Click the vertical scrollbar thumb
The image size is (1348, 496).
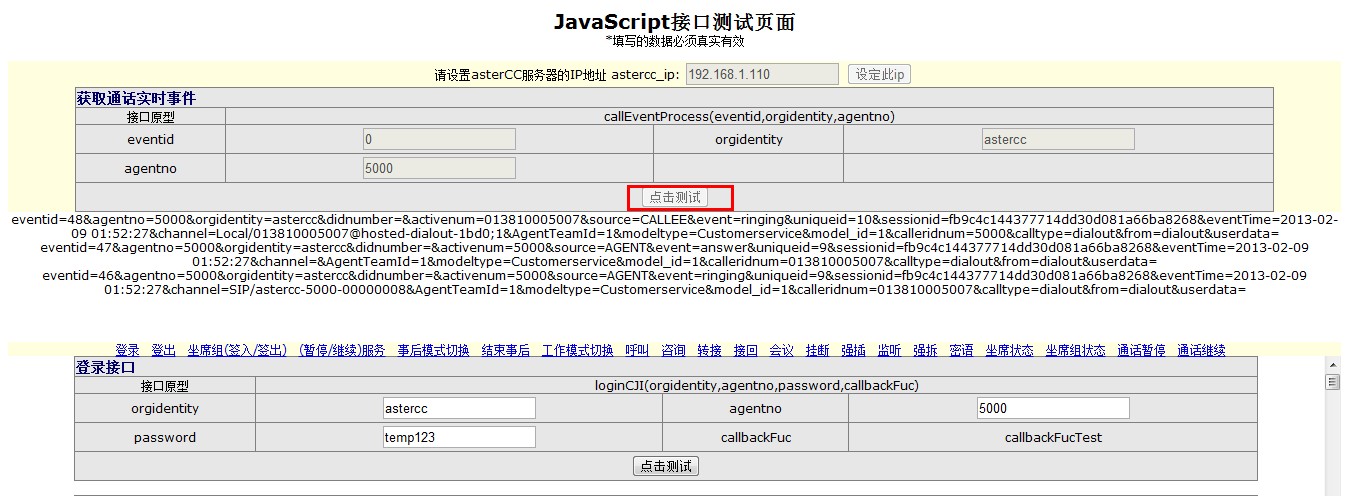[1331, 382]
